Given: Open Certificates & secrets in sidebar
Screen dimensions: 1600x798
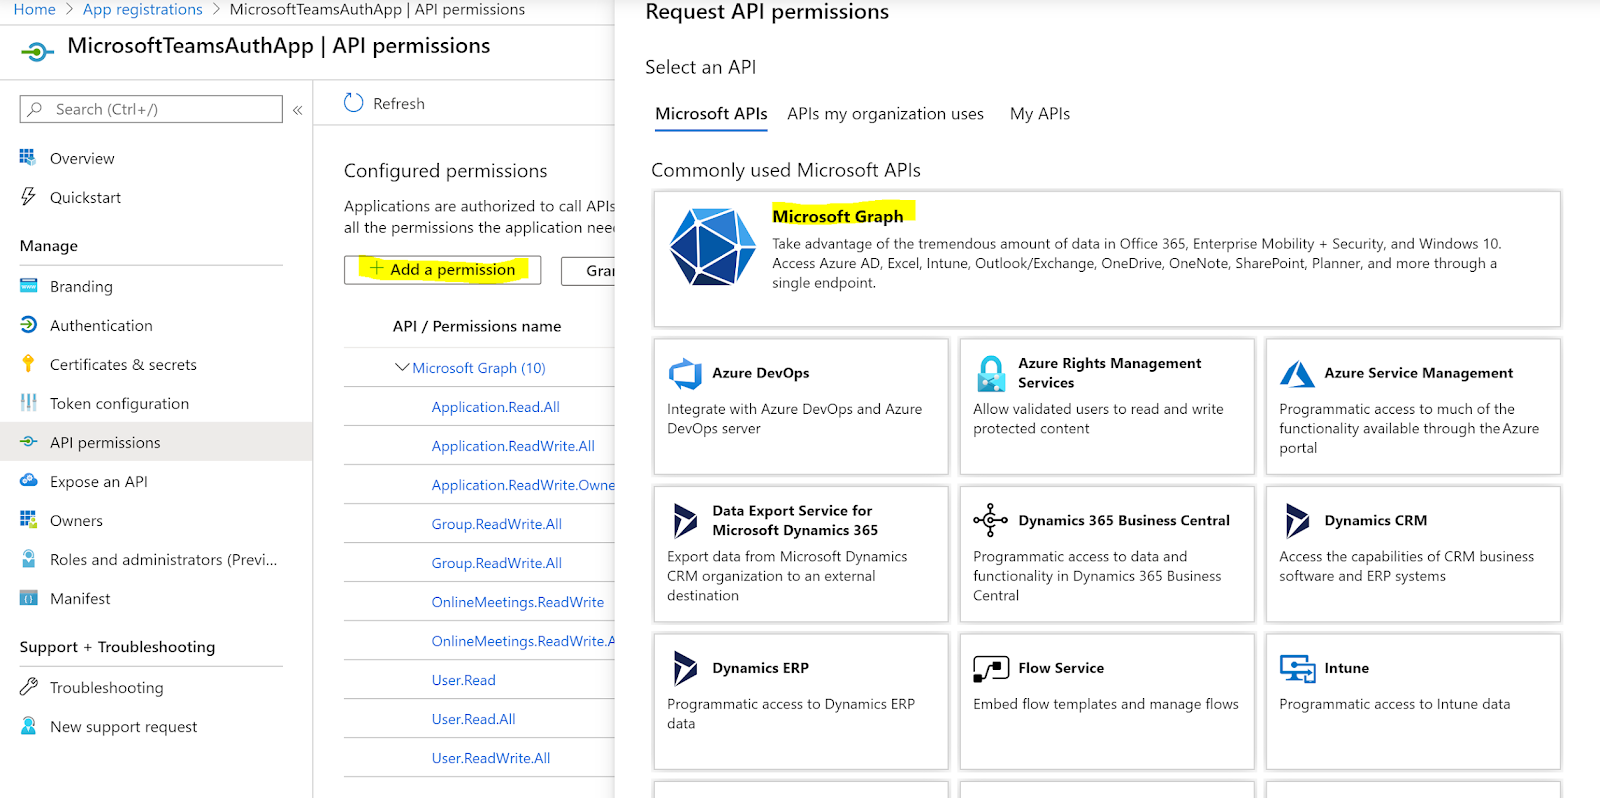Looking at the screenshot, I should tap(123, 365).
